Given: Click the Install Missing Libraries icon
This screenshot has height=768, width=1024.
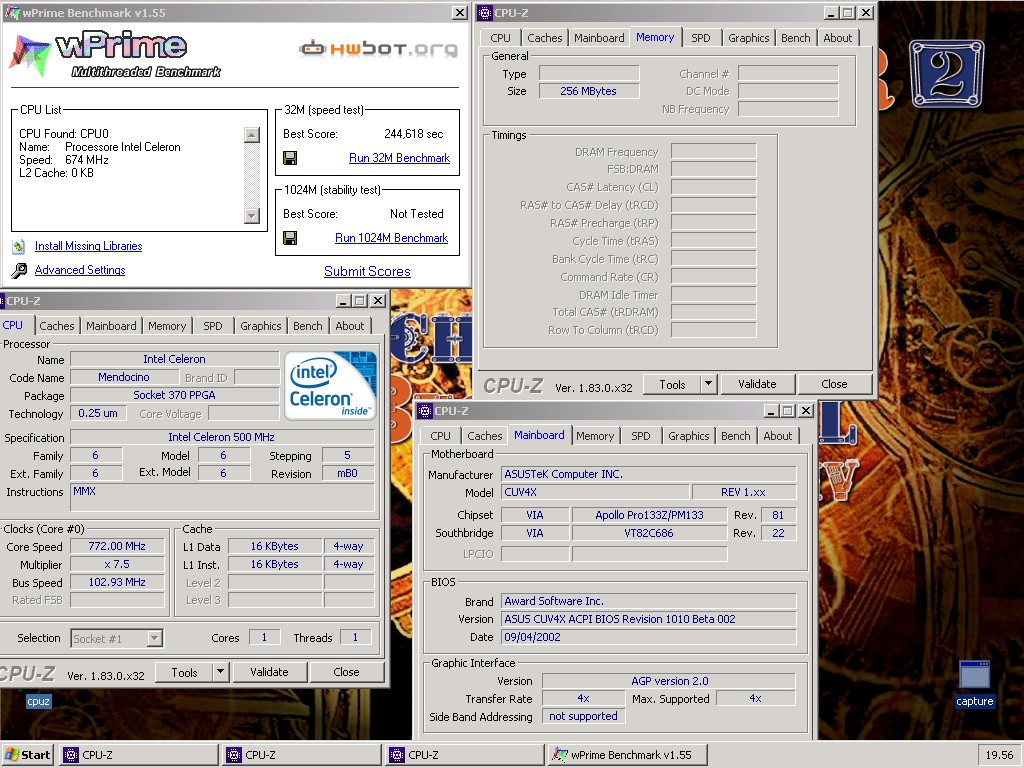Looking at the screenshot, I should click(19, 246).
